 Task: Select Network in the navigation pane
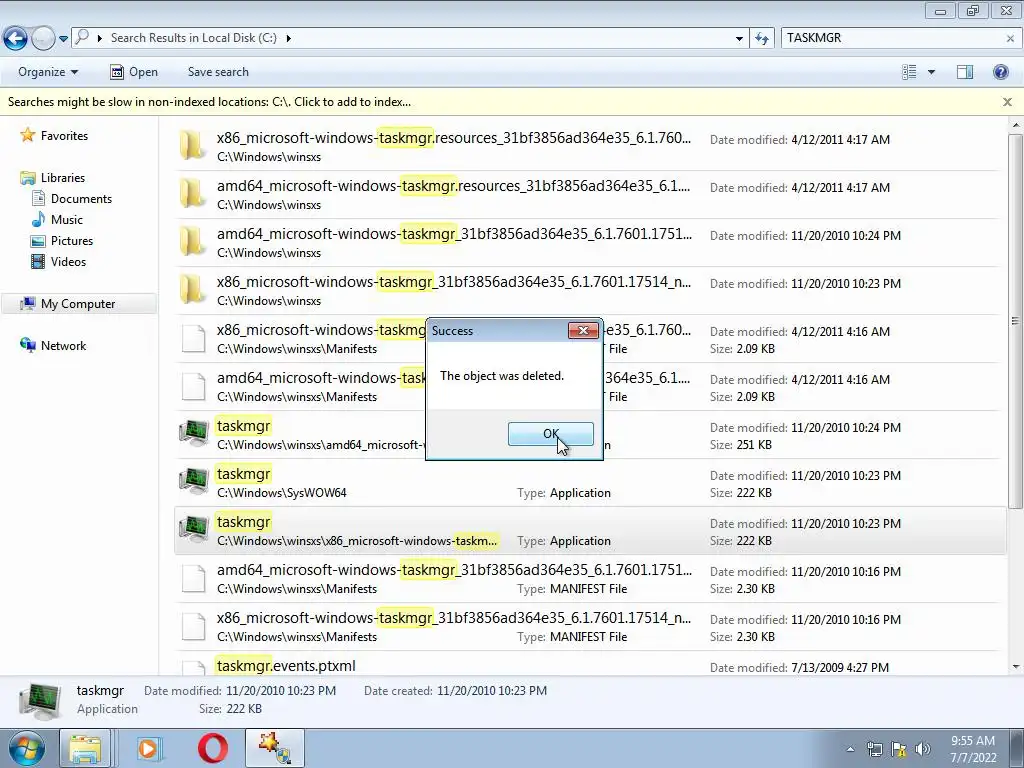pyautogui.click(x=63, y=345)
